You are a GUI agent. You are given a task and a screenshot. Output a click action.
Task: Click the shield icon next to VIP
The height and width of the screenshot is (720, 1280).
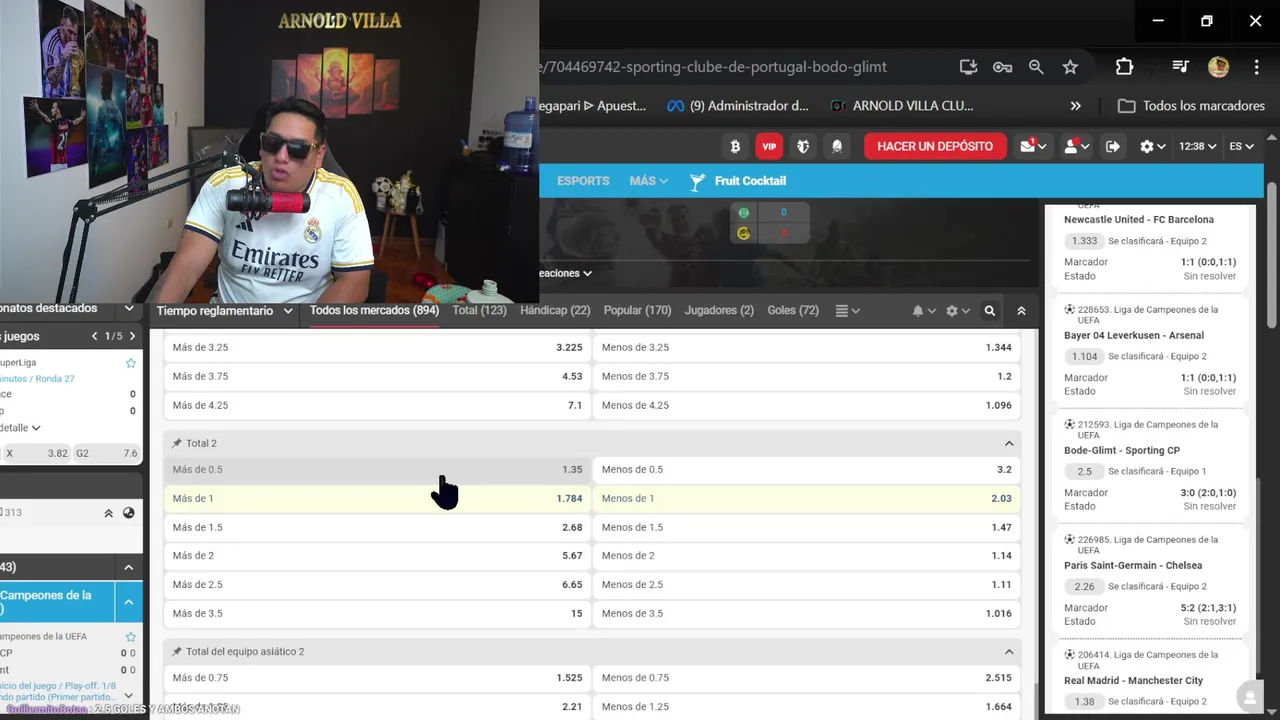coord(803,146)
